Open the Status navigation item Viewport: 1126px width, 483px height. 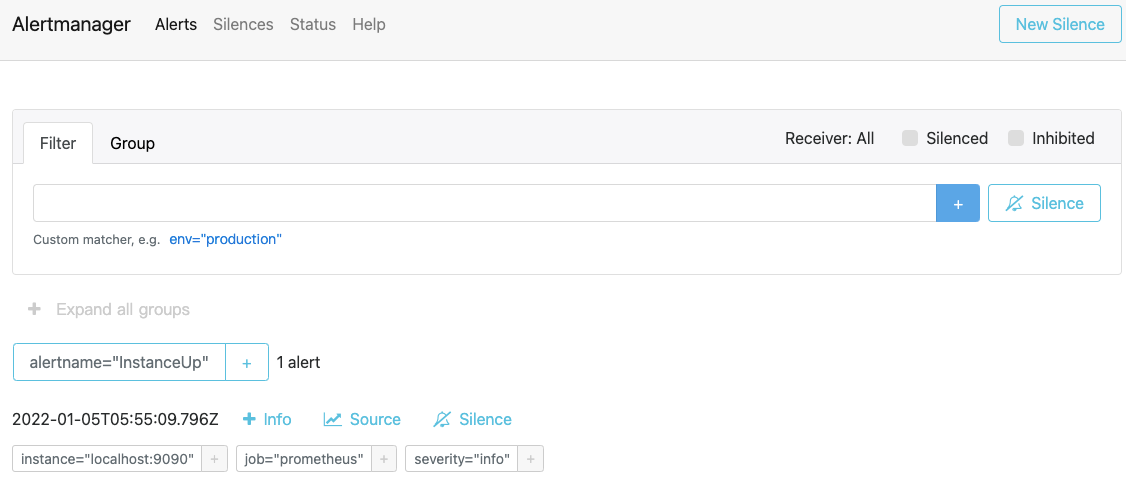313,24
